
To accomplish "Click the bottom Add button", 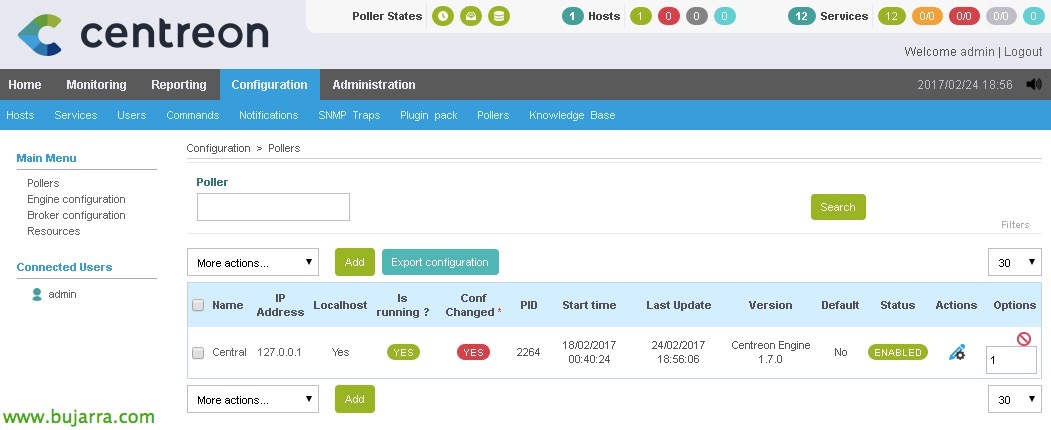I will pos(355,399).
